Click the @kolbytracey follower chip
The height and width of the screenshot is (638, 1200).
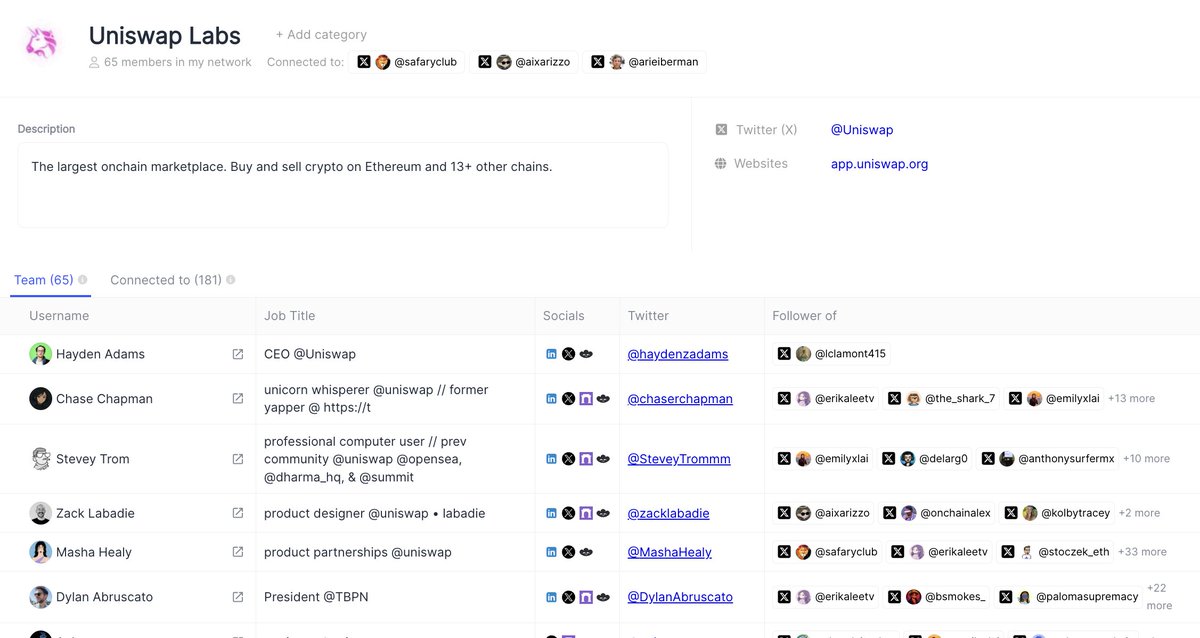click(x=1058, y=513)
